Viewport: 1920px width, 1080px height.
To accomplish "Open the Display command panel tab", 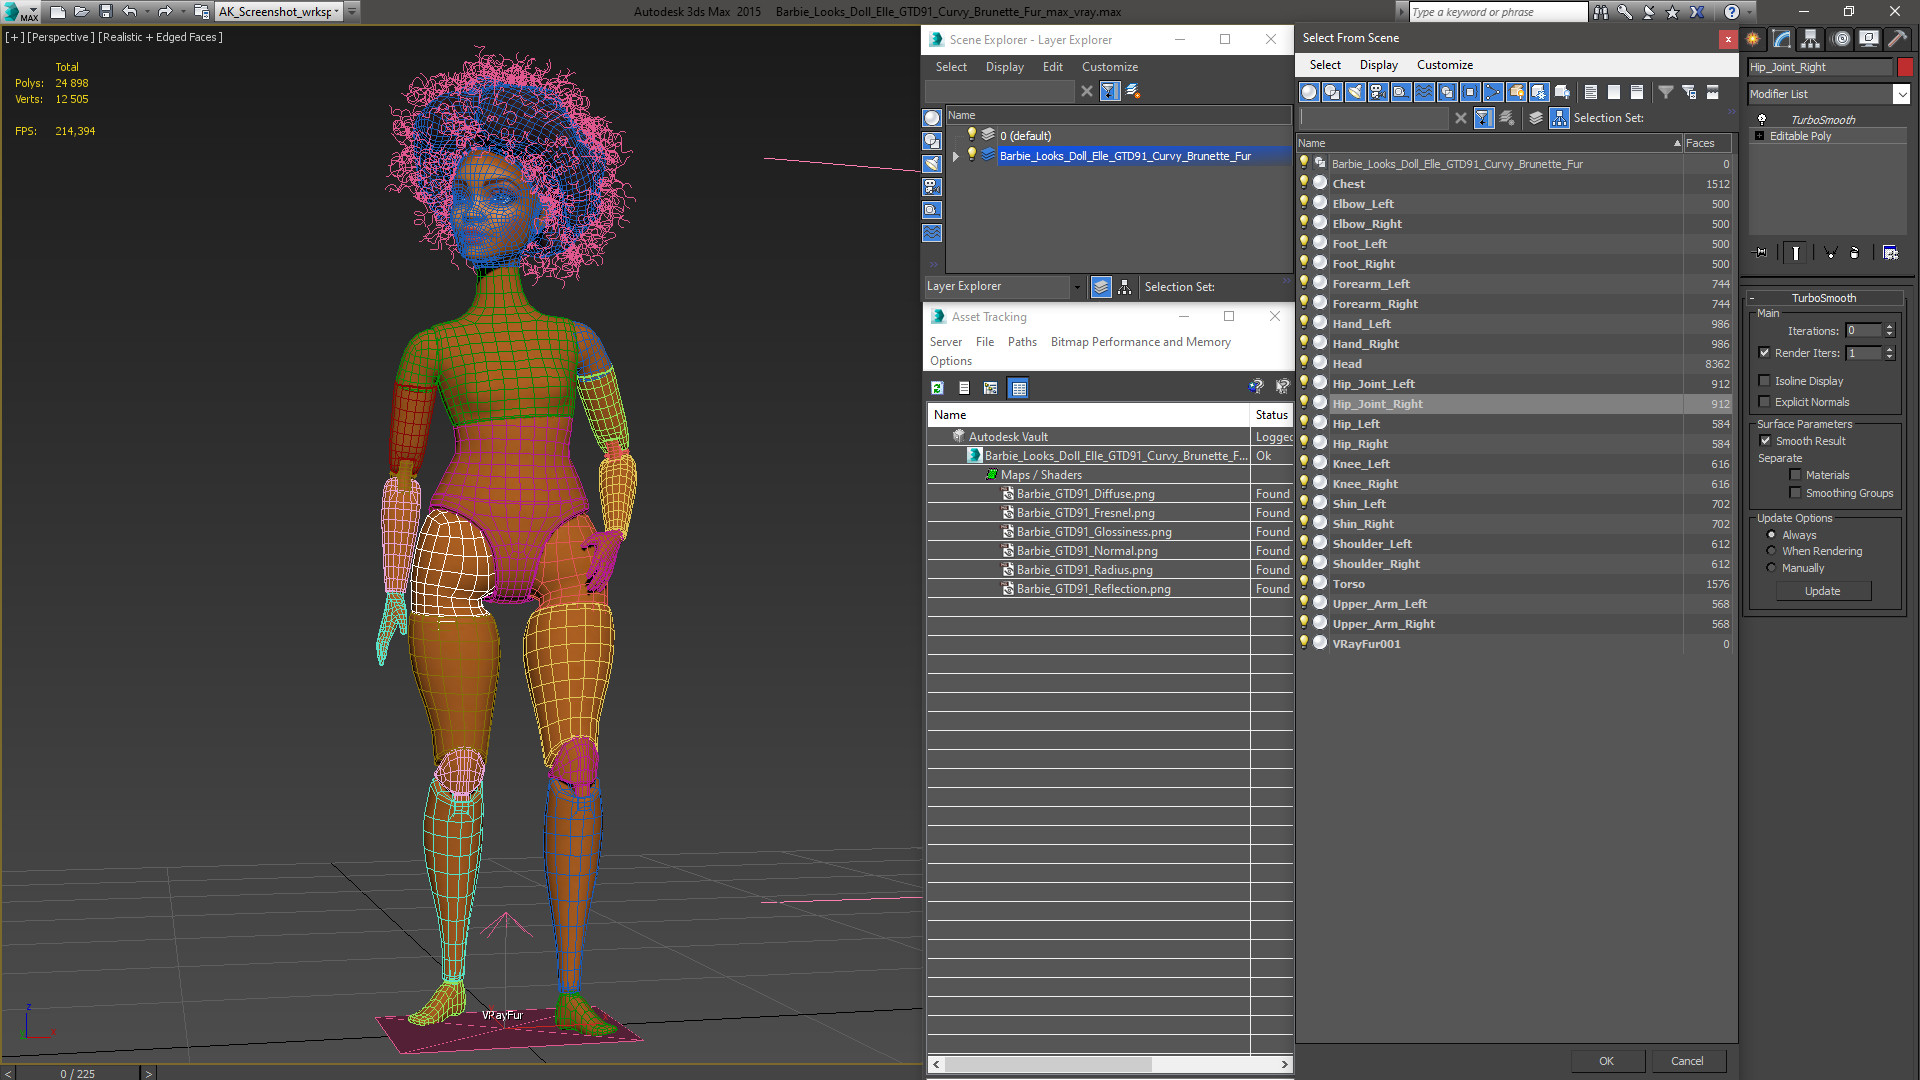I will coord(1868,39).
